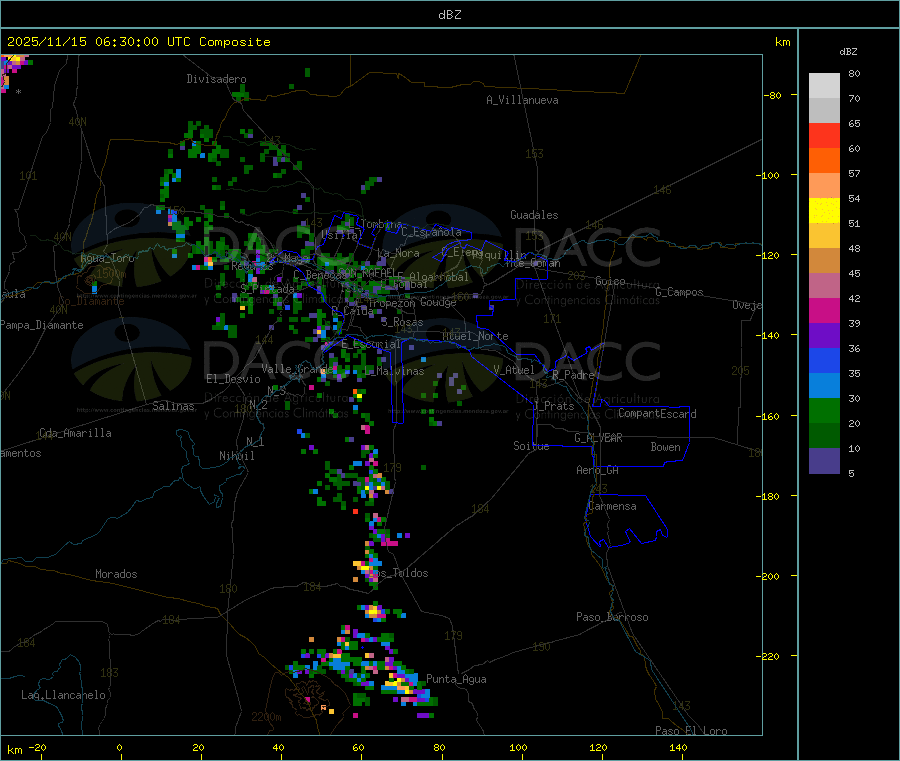The width and height of the screenshot is (900, 761).
Task: Click the Guadales location label
Action: [x=534, y=215]
